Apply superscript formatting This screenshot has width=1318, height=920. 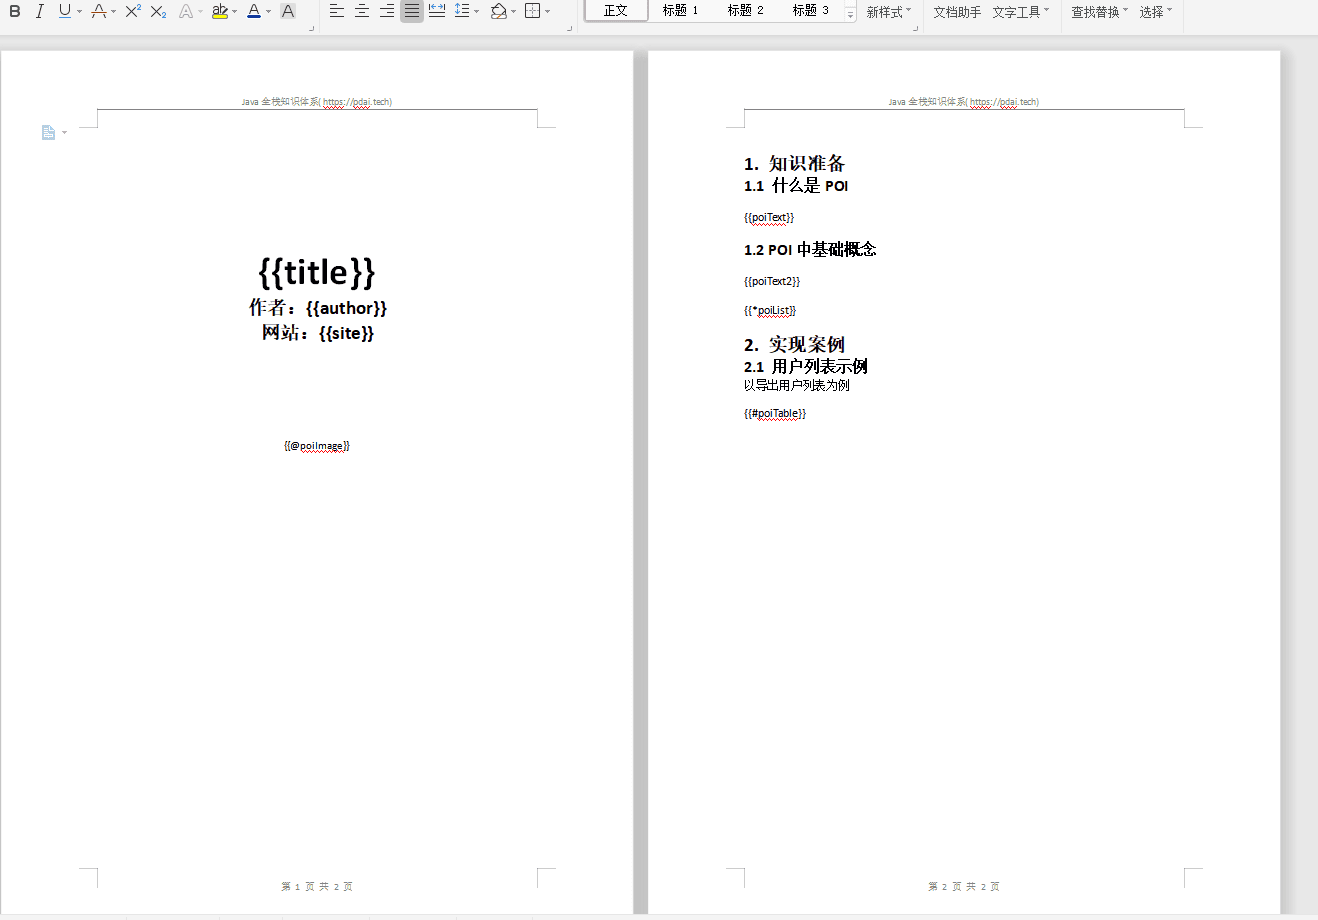click(x=133, y=12)
